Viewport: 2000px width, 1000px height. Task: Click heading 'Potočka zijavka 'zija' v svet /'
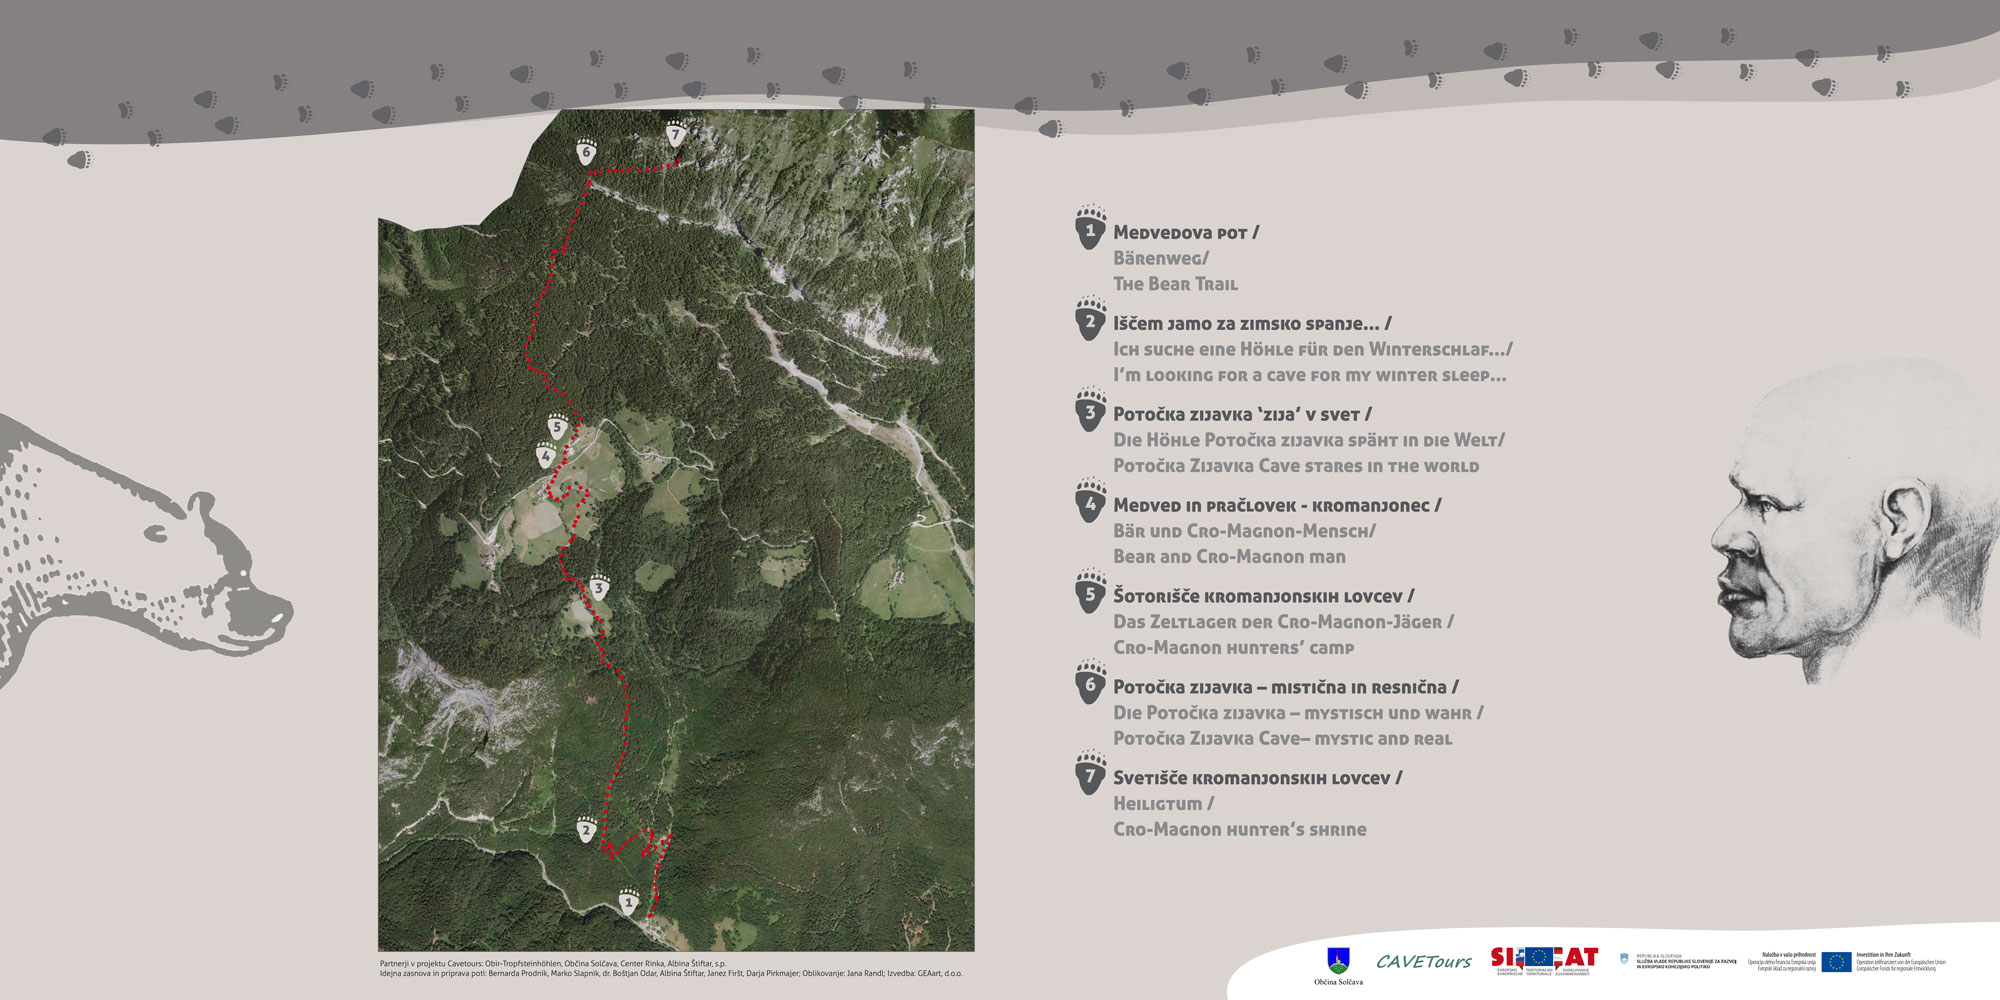(x=1242, y=414)
